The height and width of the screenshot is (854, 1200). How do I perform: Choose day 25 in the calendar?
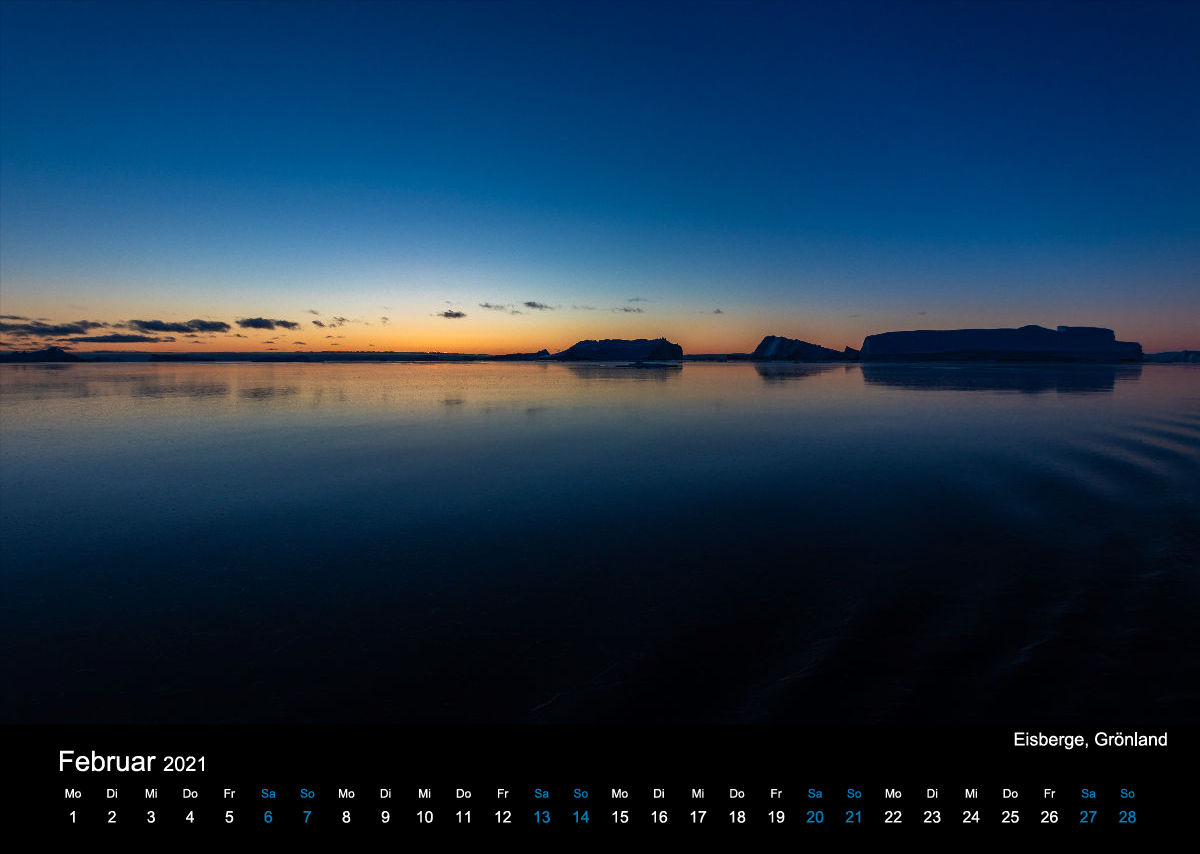[x=1010, y=817]
